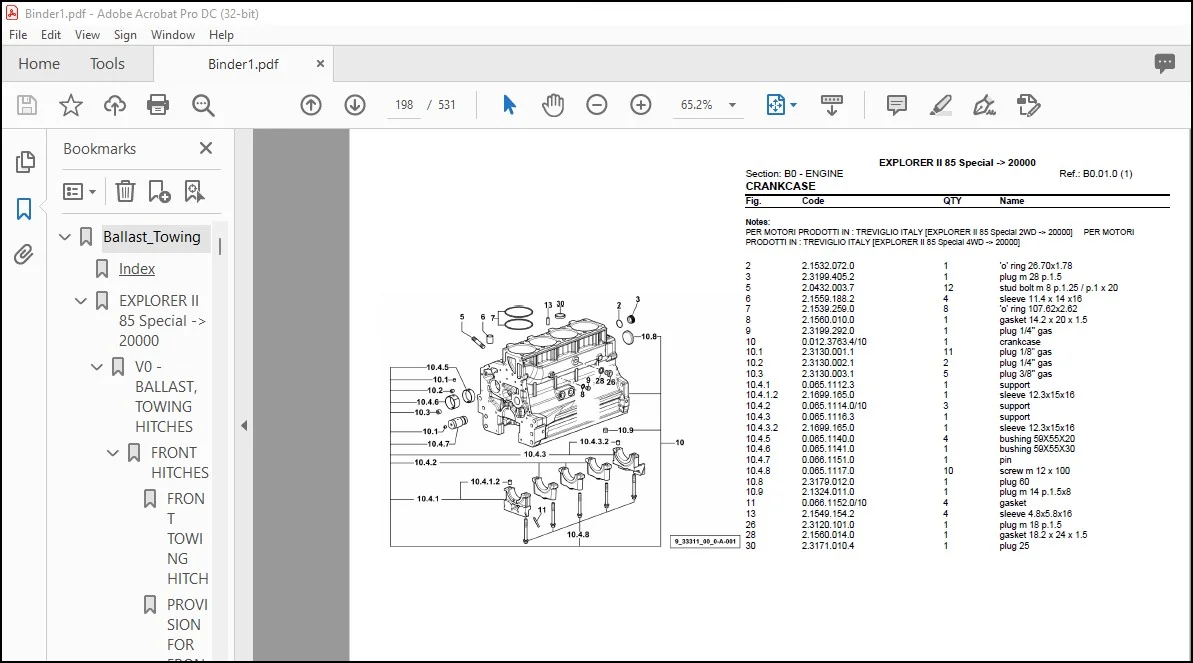This screenshot has height=663, width=1193.
Task: Click part code 2.1532.072.0
Action: pos(828,266)
